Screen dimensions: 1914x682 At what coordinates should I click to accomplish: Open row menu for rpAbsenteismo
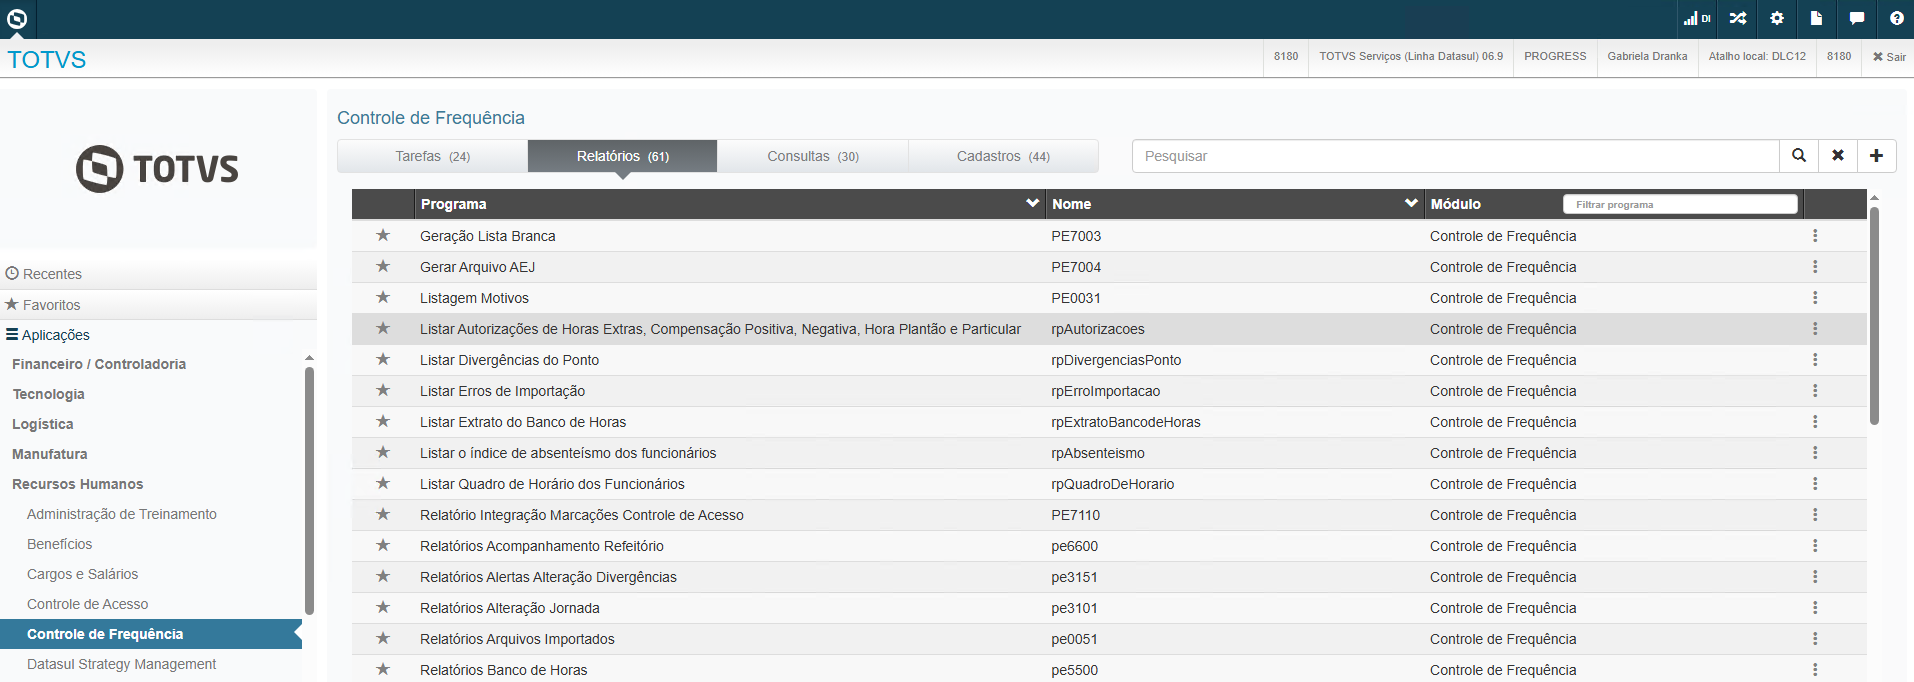pyautogui.click(x=1815, y=453)
